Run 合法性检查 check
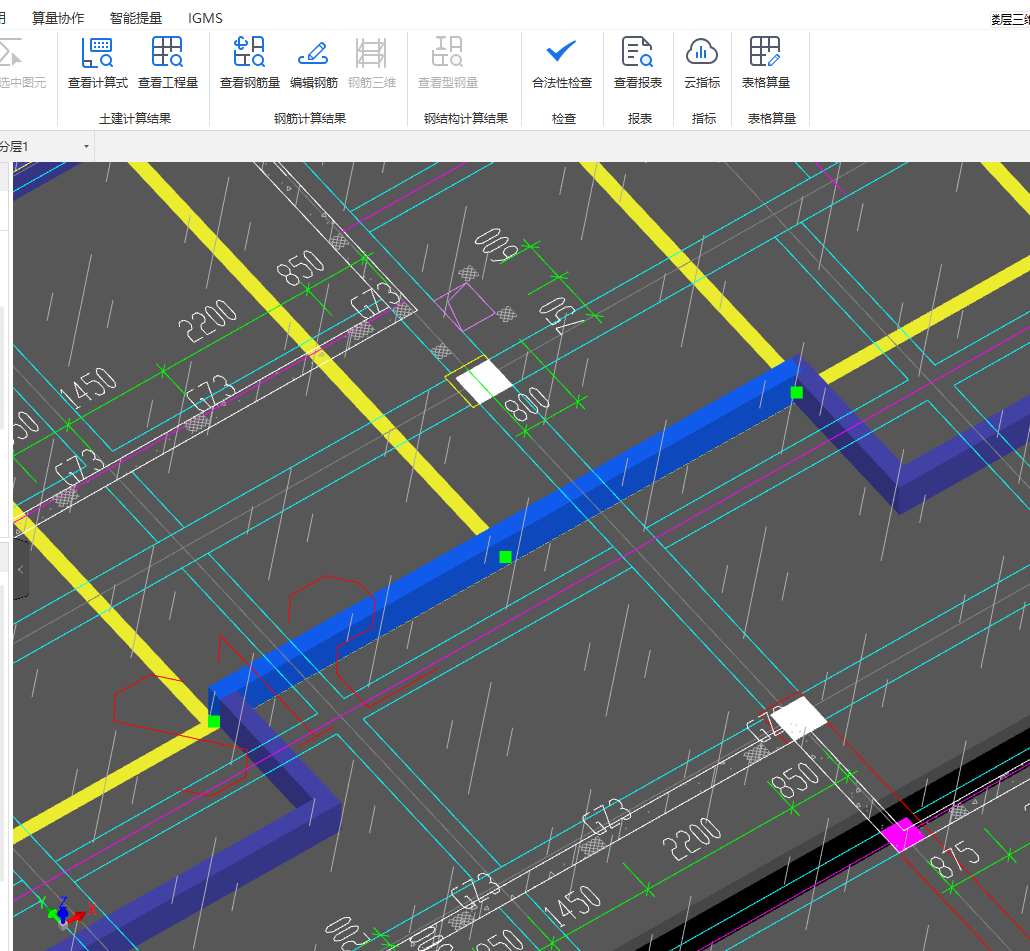 (562, 62)
